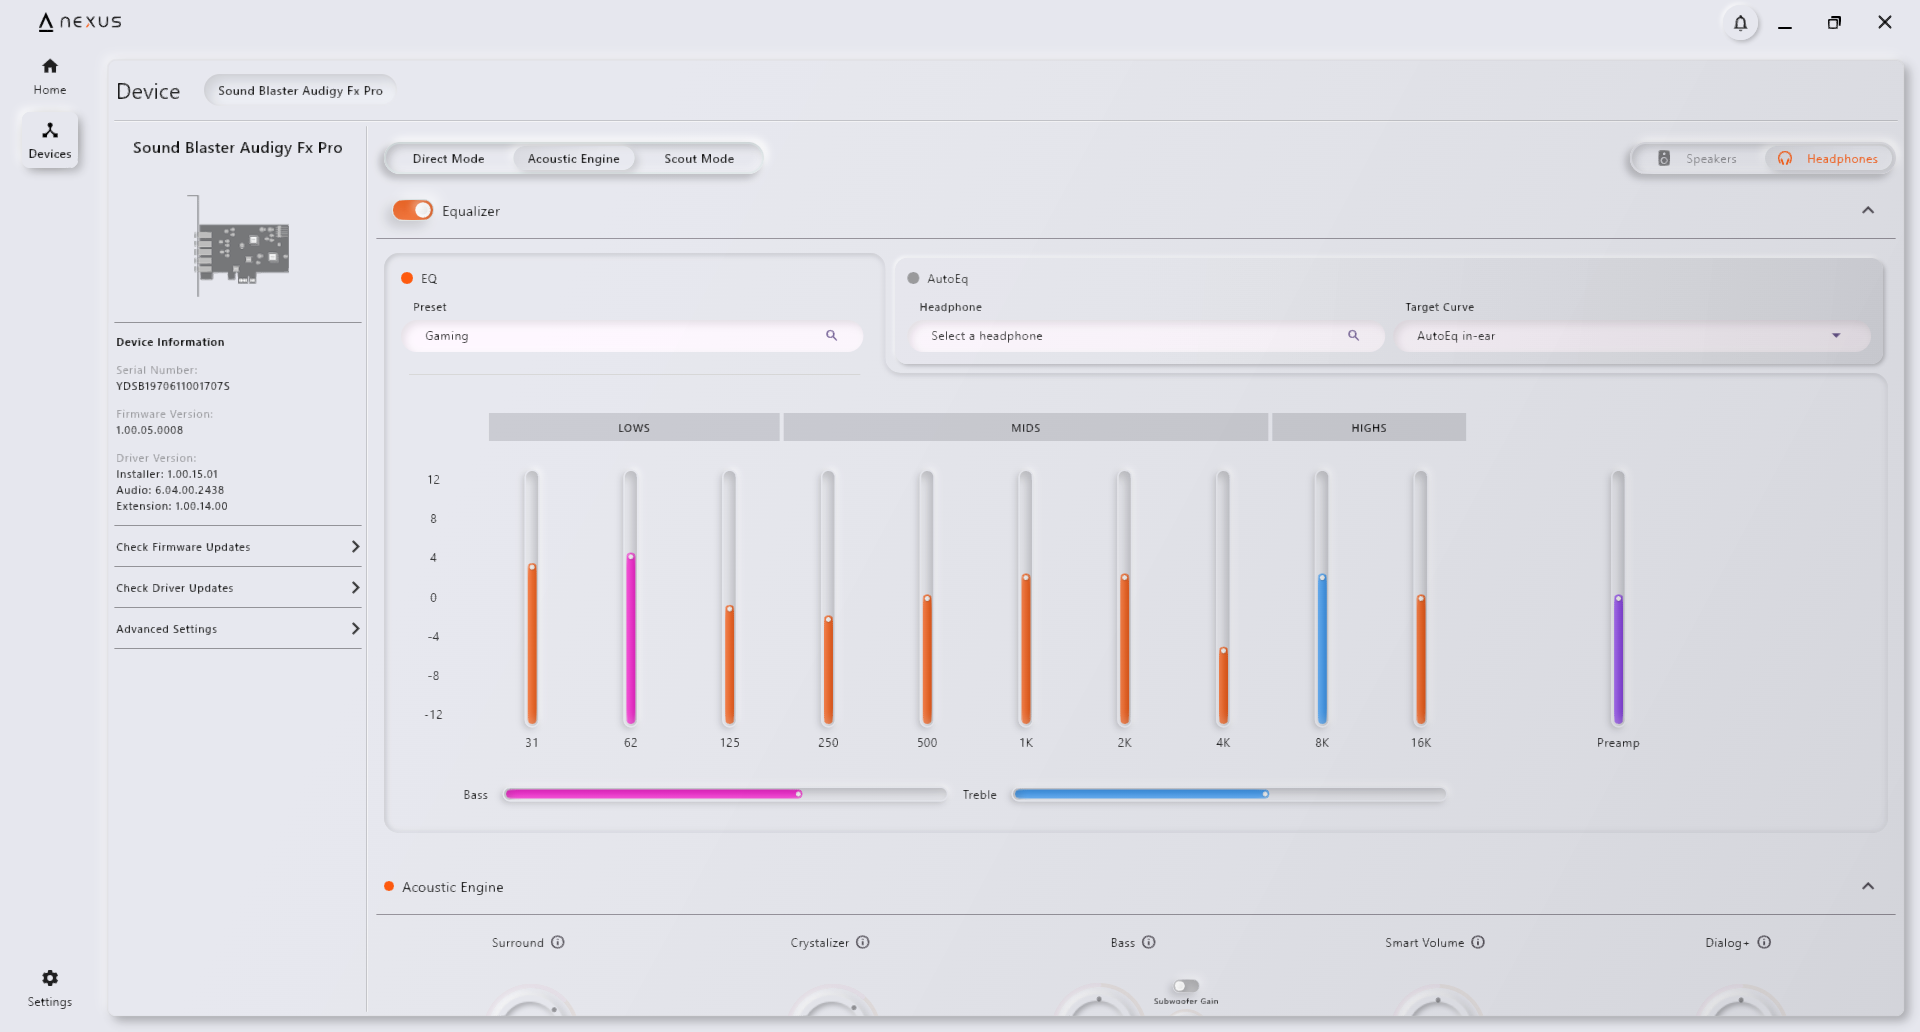Viewport: 1920px width, 1032px height.
Task: Click the firmware version 1.00.05.0008
Action: click(150, 430)
